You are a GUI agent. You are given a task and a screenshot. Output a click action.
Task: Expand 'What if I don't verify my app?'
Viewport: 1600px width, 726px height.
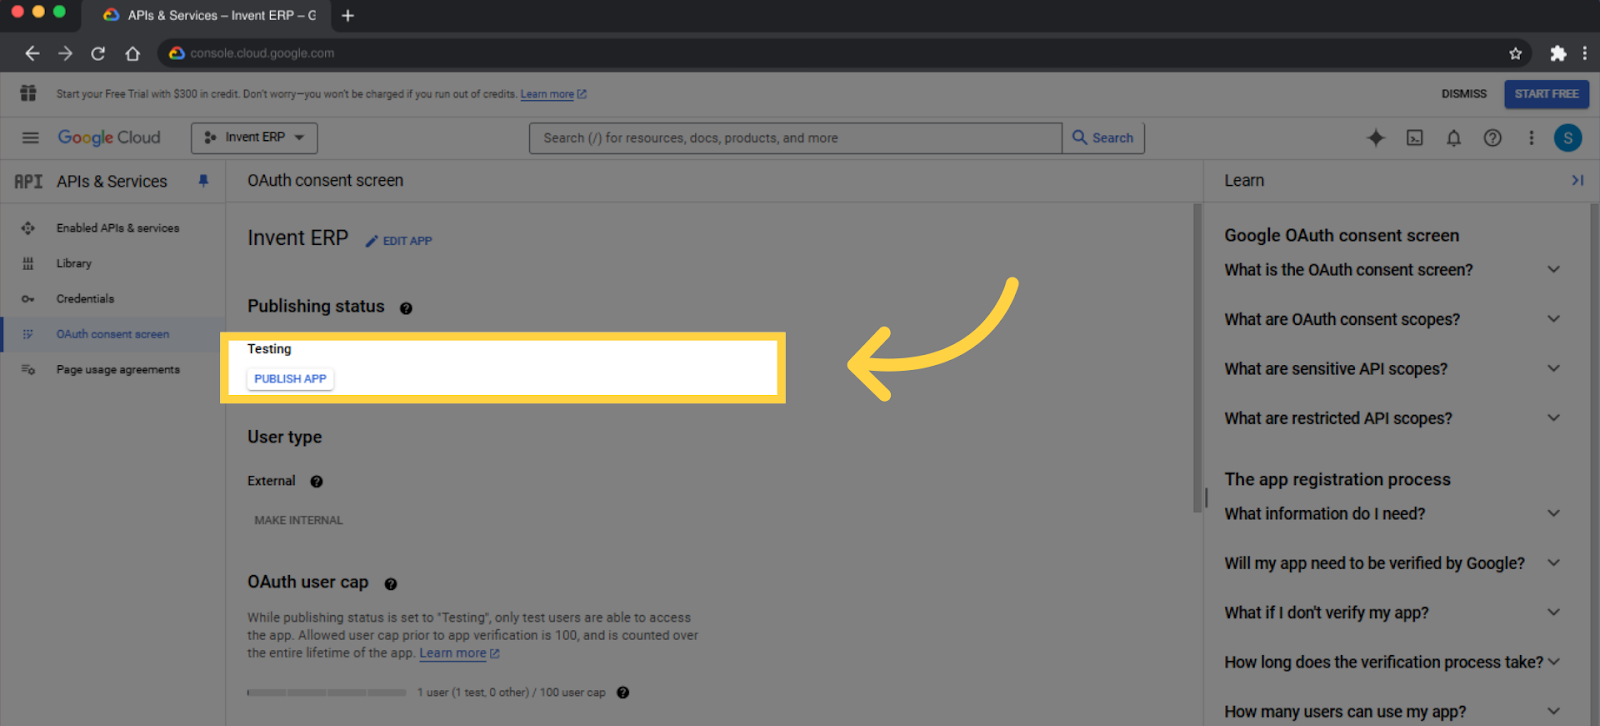coord(1392,612)
